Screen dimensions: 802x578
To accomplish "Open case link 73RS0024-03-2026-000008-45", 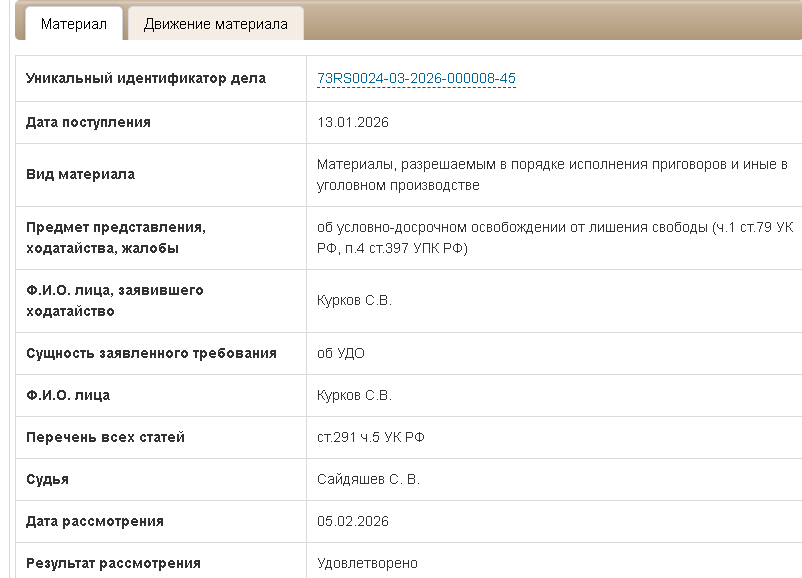I will point(416,79).
